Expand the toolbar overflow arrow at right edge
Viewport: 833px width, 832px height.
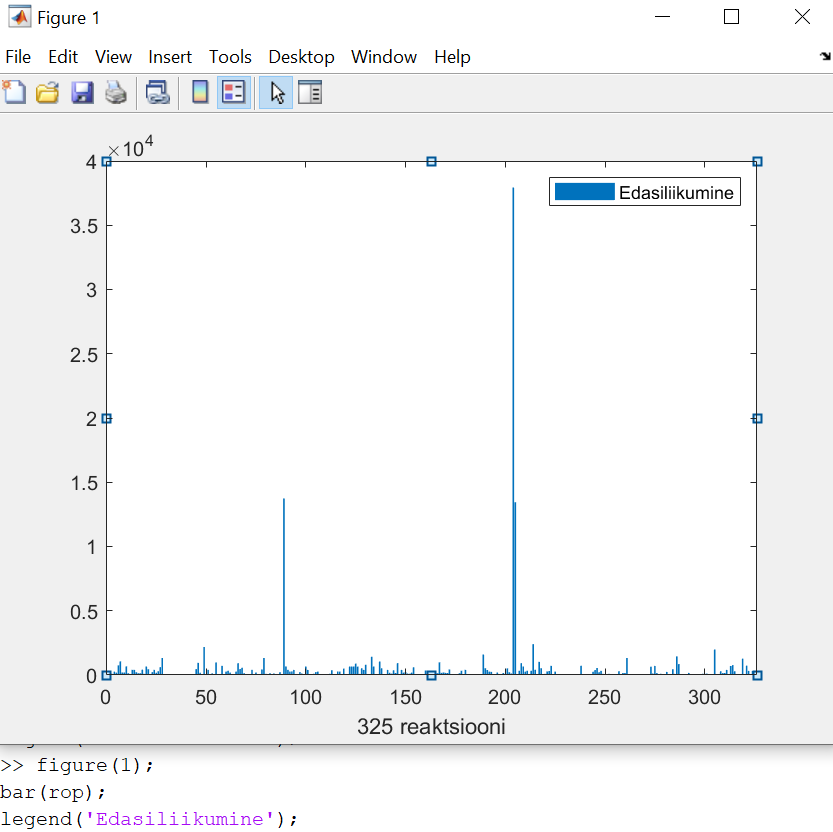click(x=824, y=57)
